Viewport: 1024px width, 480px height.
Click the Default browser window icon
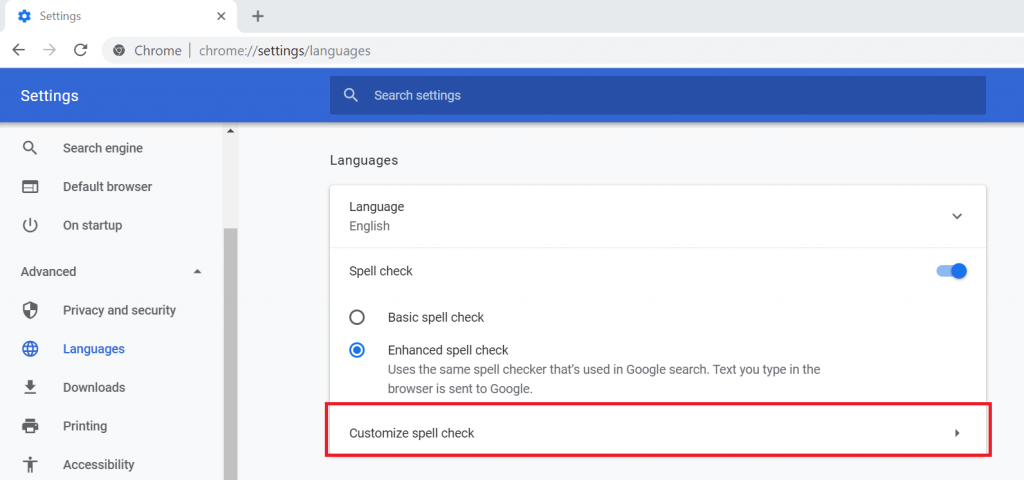30,187
